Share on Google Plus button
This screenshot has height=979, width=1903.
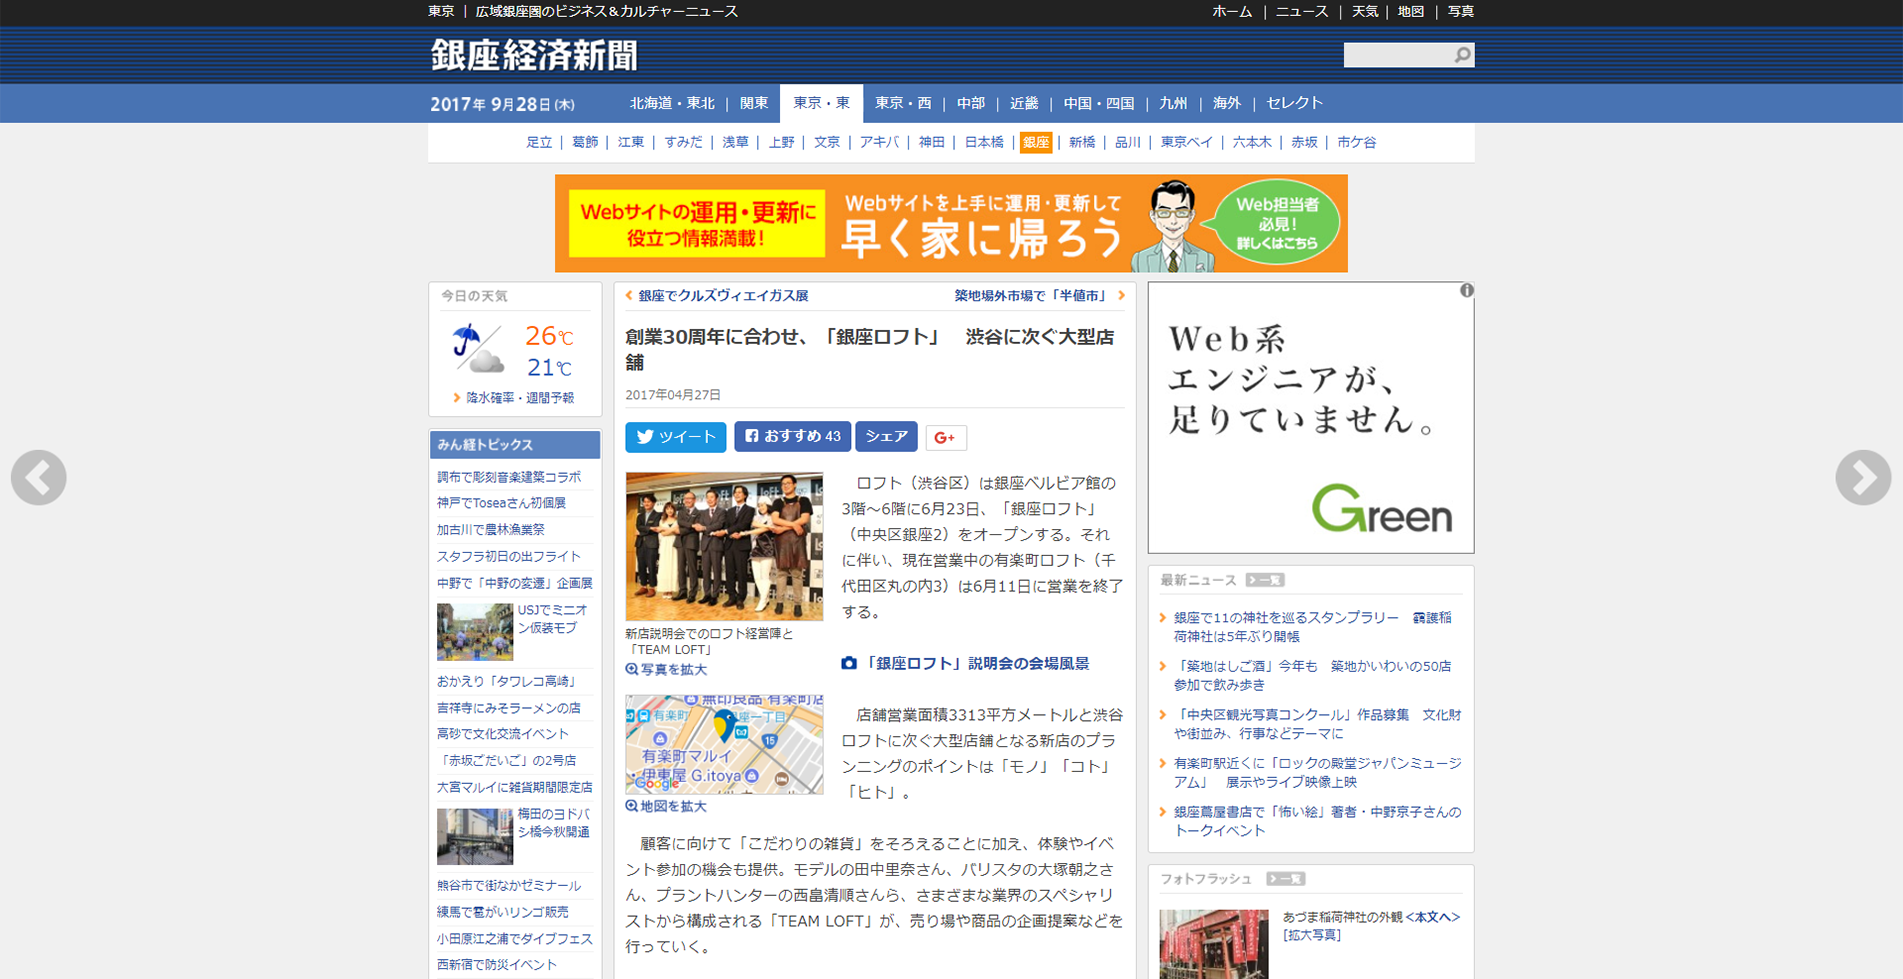coord(945,437)
